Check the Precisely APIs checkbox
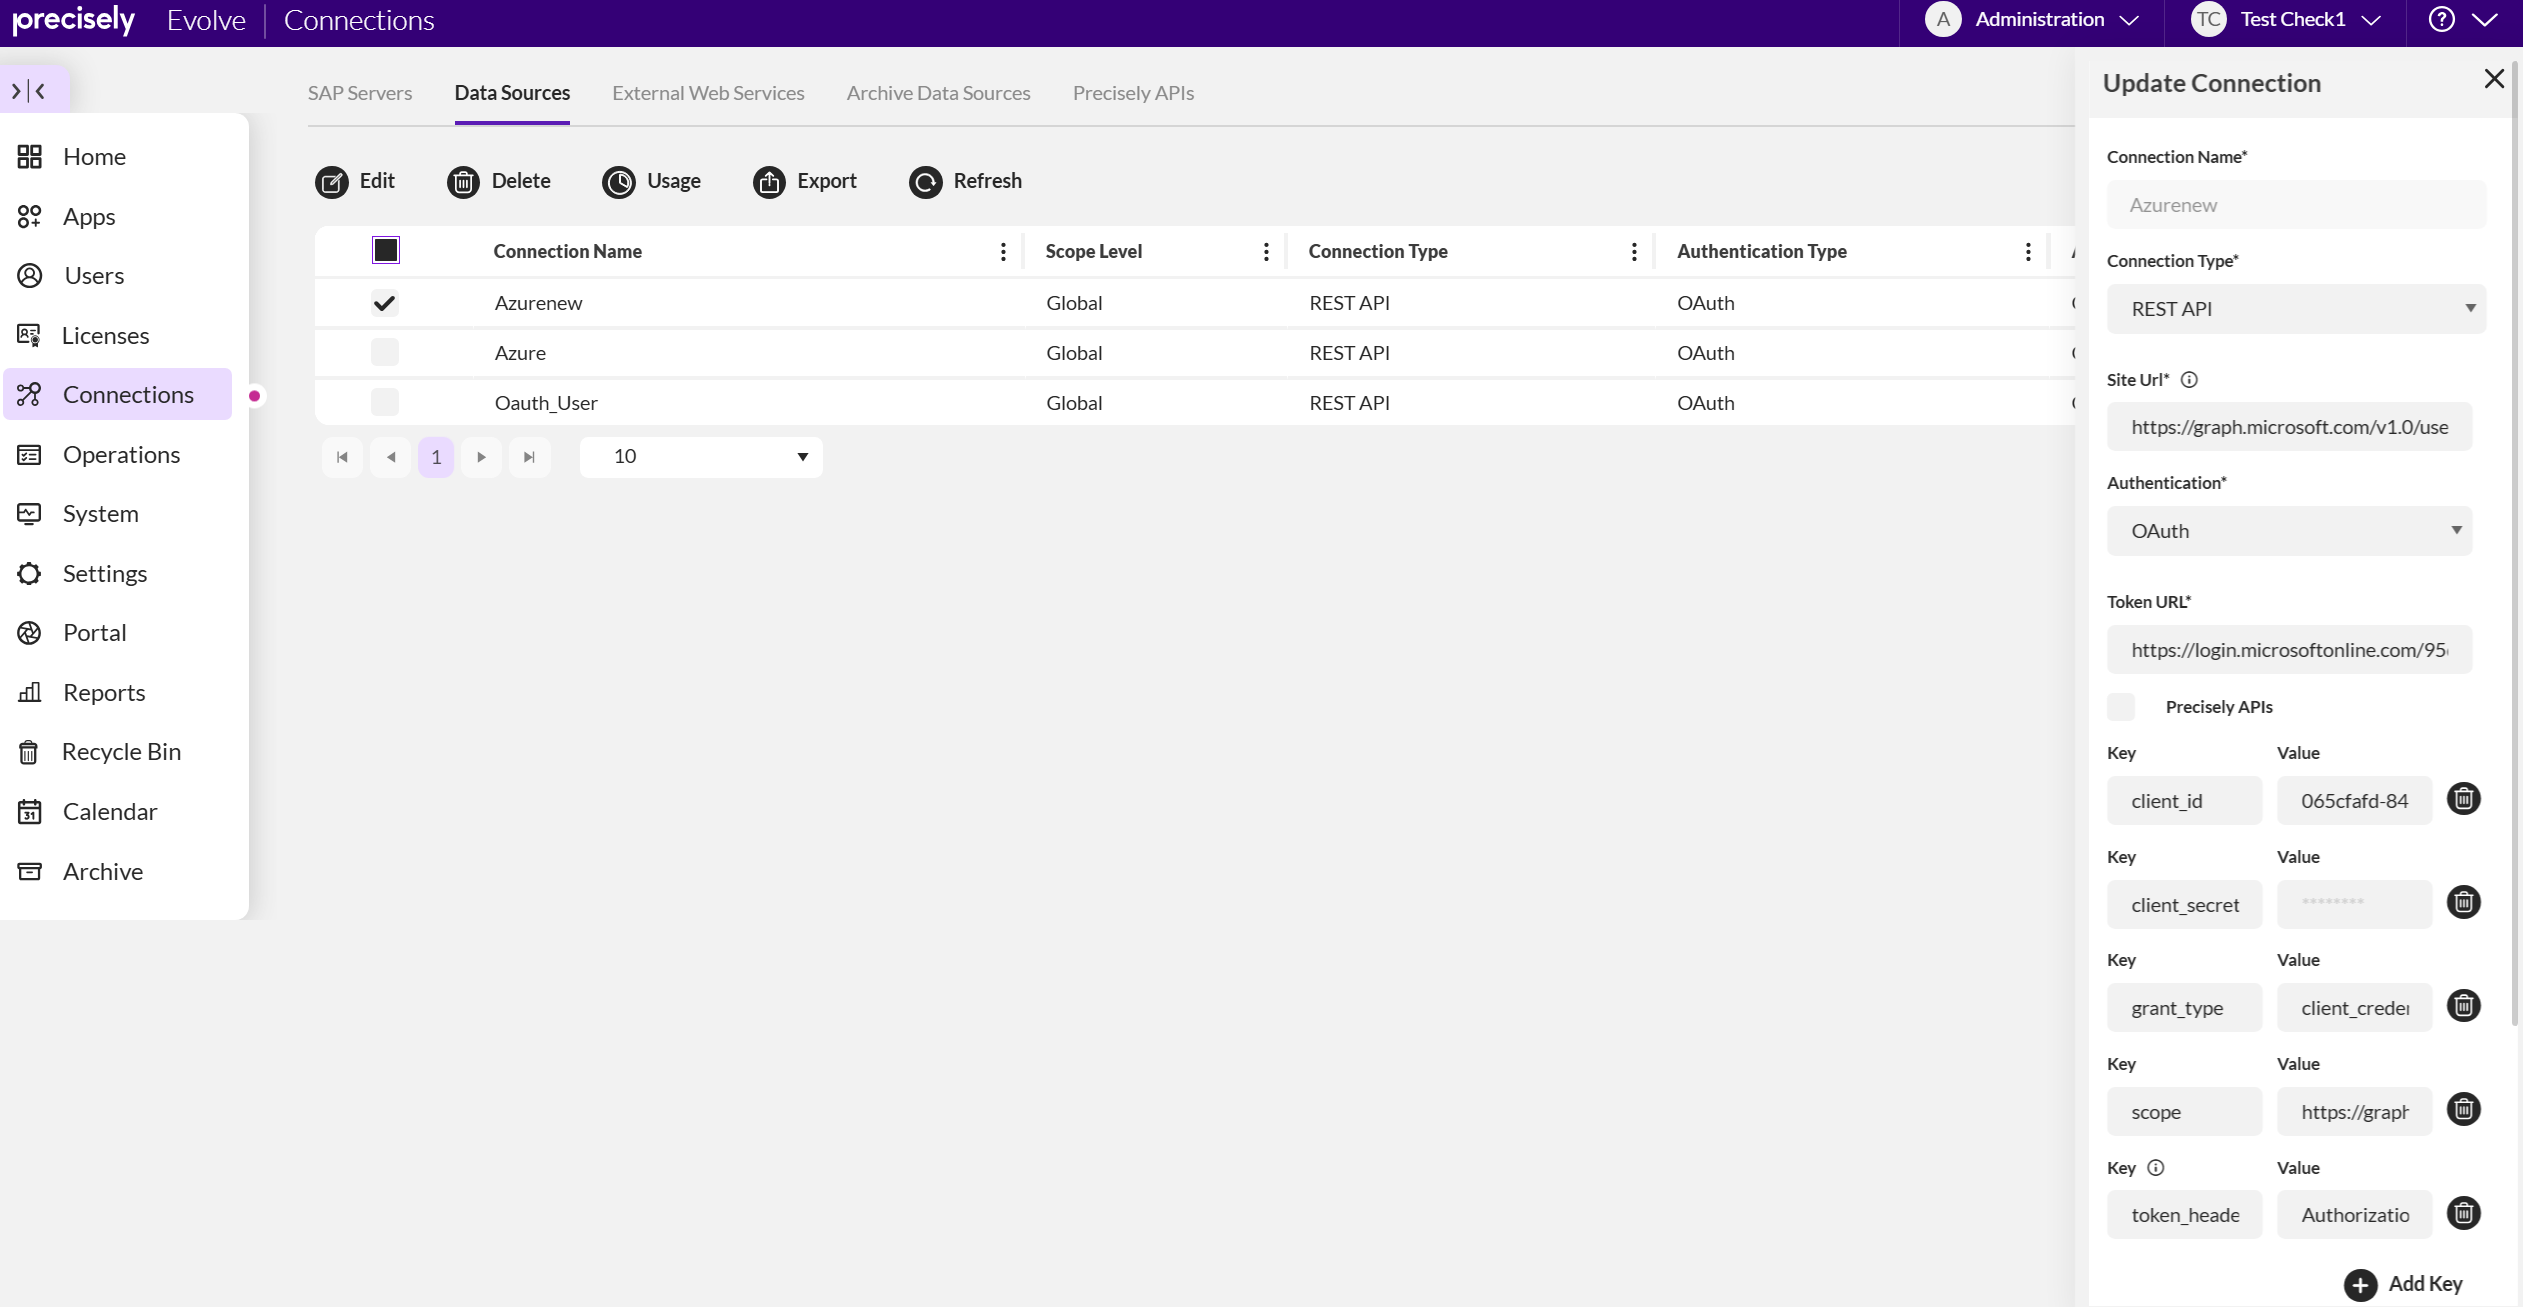This screenshot has height=1307, width=2523. (x=2120, y=707)
